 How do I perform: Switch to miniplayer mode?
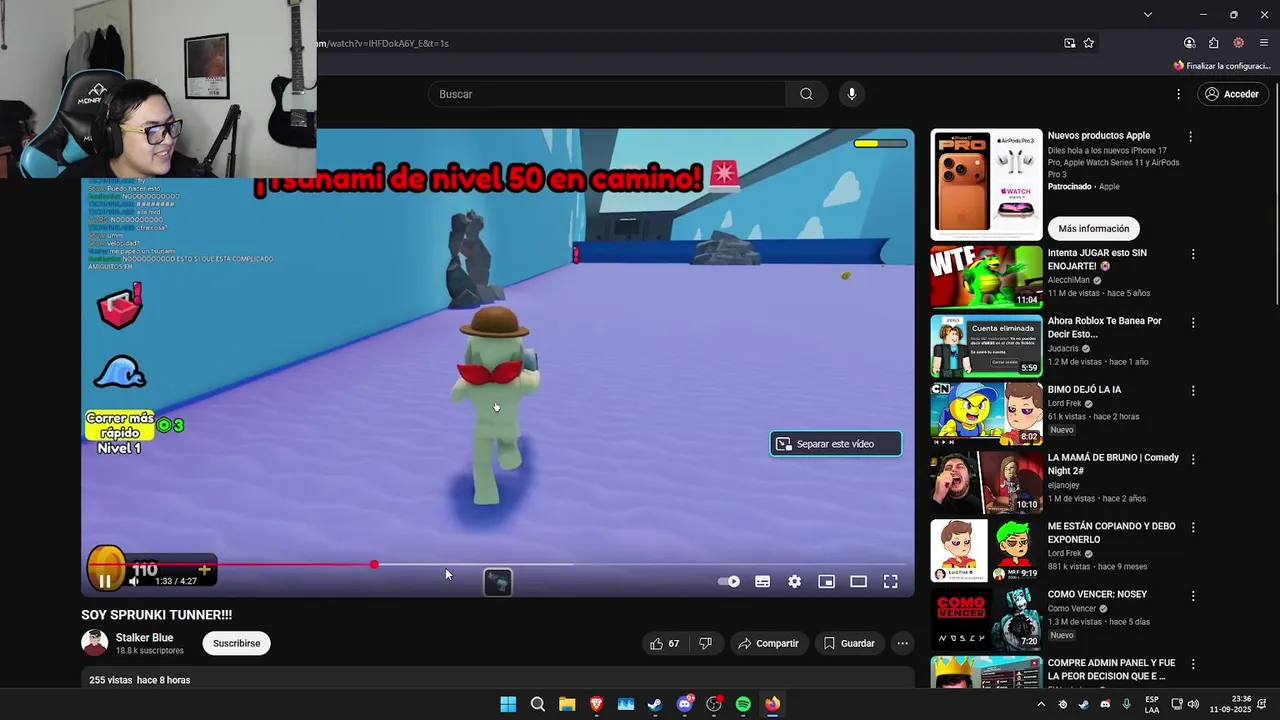[x=826, y=581]
